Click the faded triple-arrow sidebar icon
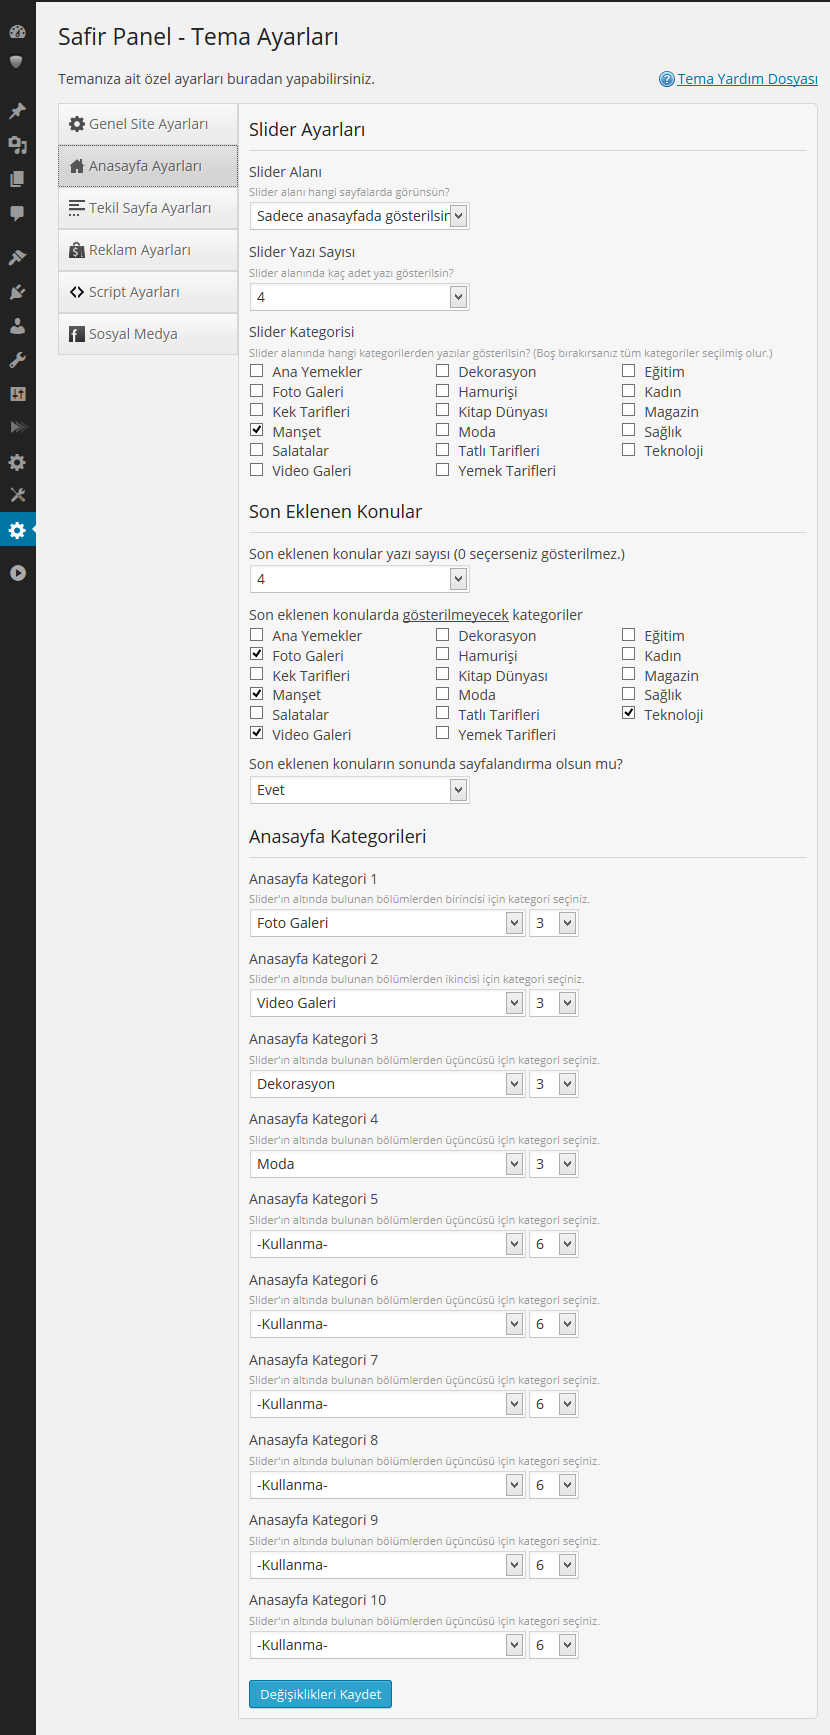Viewport: 830px width, 1735px height. click(17, 427)
